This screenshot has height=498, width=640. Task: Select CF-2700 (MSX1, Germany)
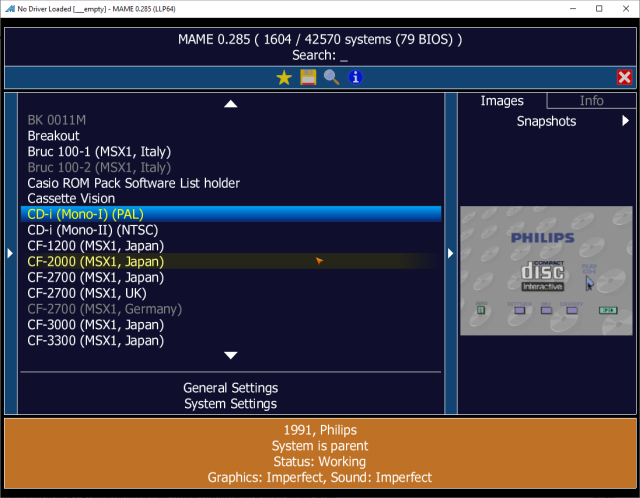(231, 309)
